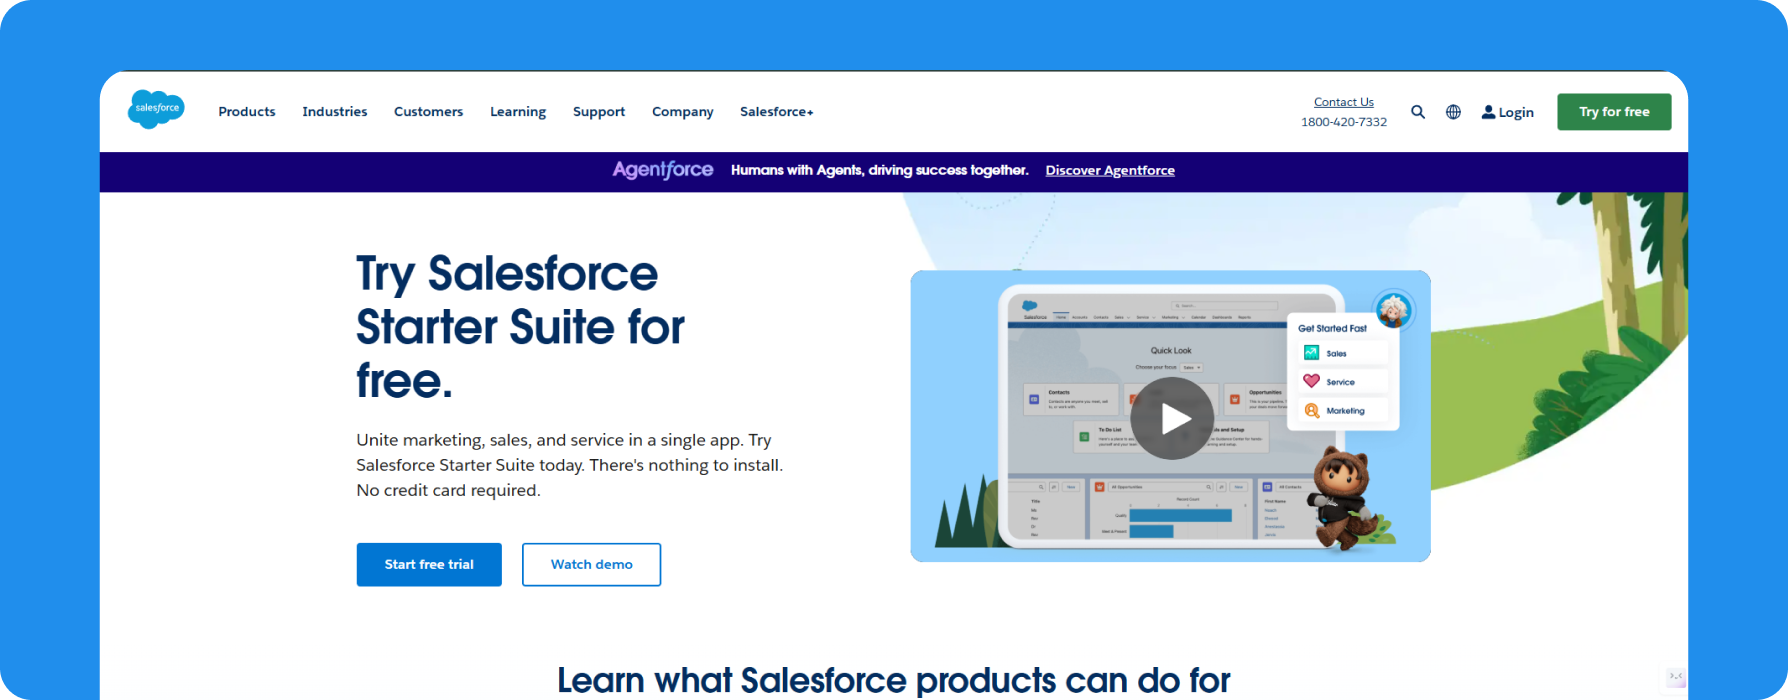This screenshot has width=1788, height=700.
Task: Expand the Products menu
Action: tap(247, 112)
